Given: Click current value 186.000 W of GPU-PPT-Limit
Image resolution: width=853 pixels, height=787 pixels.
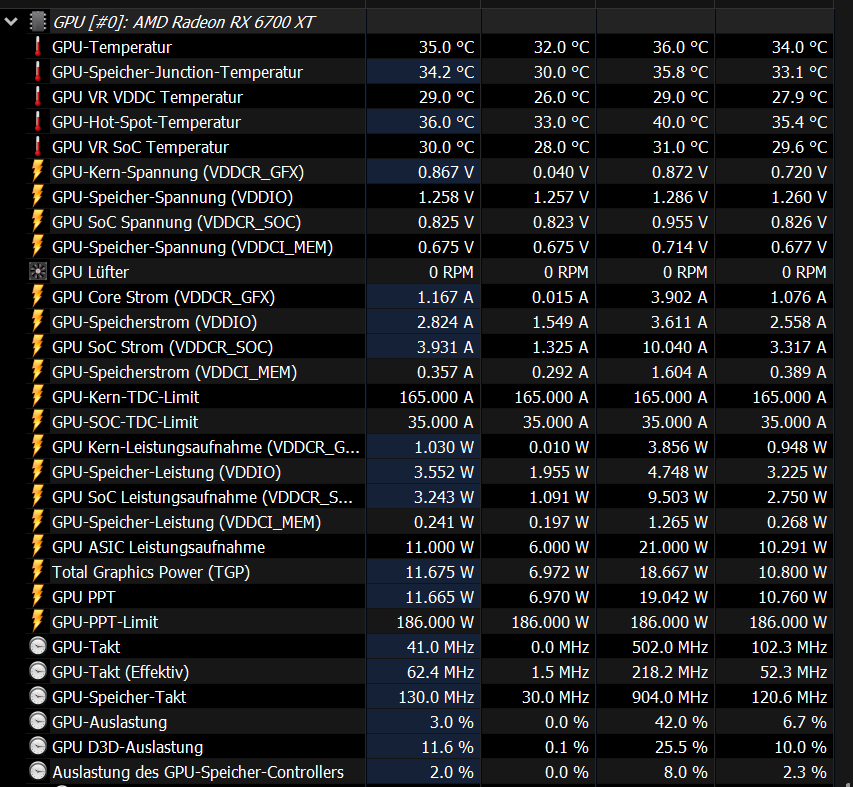Looking at the screenshot, I should 435,623.
